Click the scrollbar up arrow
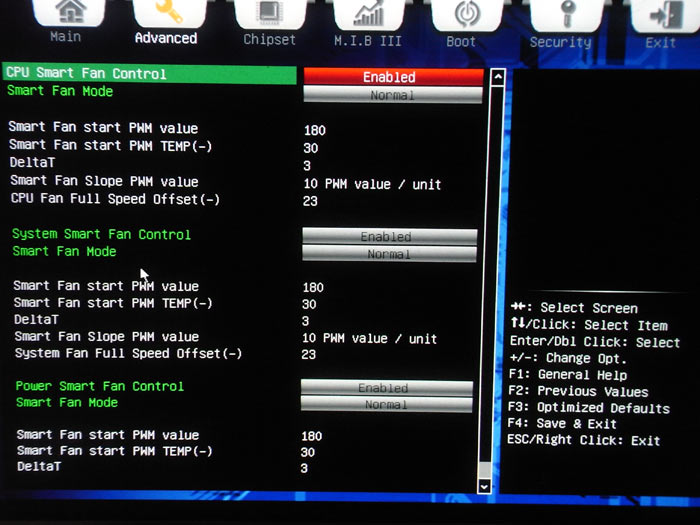The image size is (700, 525). coord(498,78)
